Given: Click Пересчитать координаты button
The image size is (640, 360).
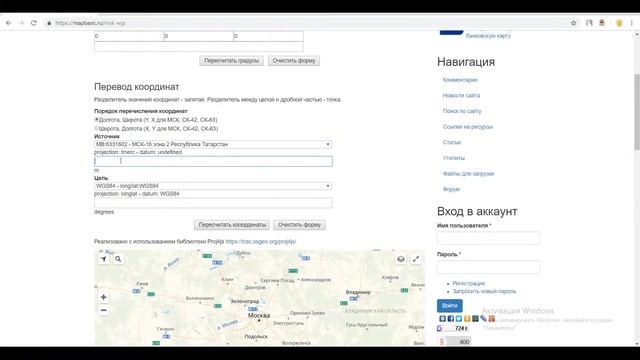Looking at the screenshot, I should [x=232, y=225].
